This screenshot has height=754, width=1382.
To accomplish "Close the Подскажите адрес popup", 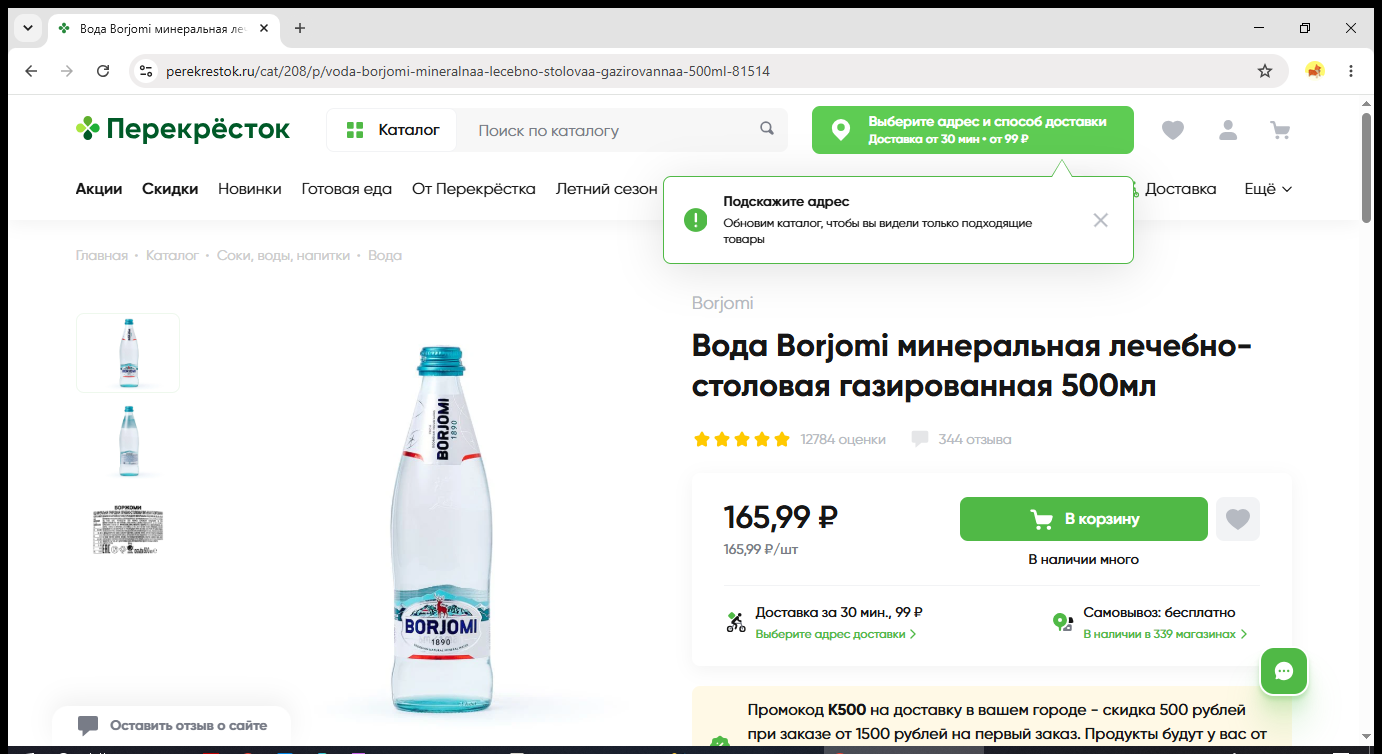I will [x=1101, y=220].
